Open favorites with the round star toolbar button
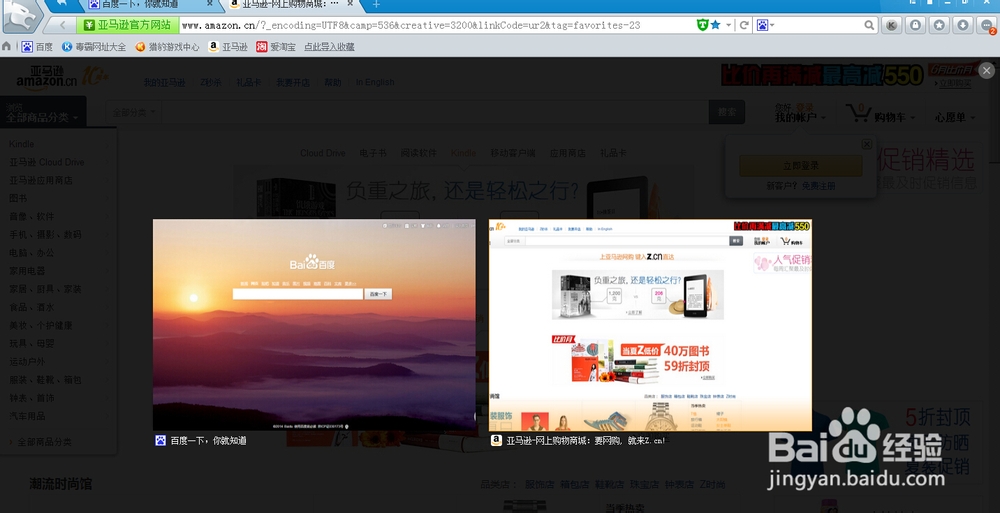This screenshot has width=1000, height=513. click(939, 26)
